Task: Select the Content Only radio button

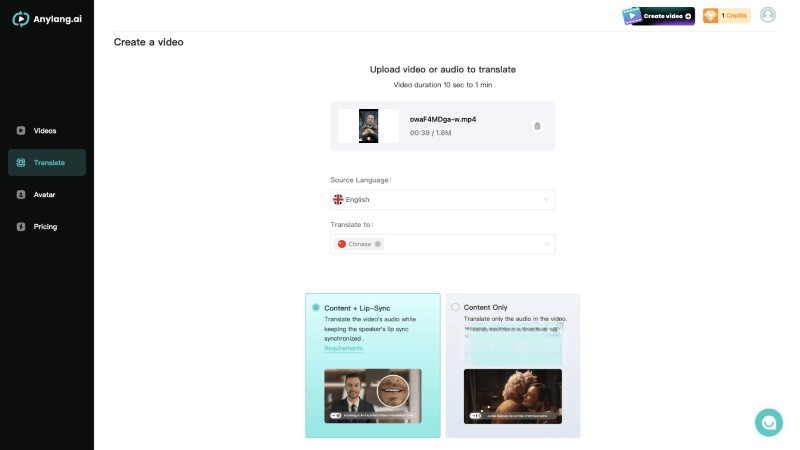Action: (x=456, y=307)
